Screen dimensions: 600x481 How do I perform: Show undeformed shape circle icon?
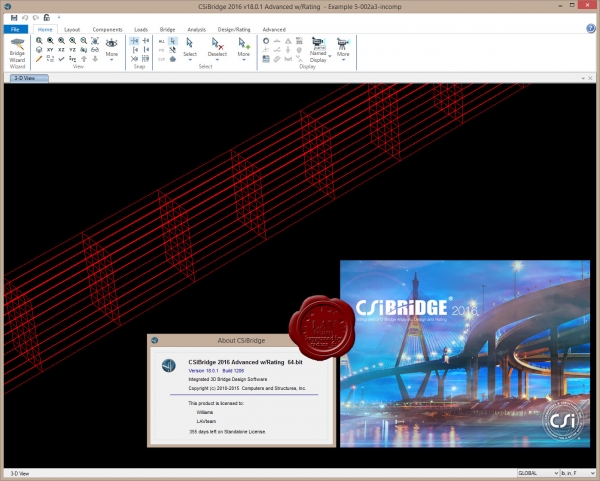[266, 41]
